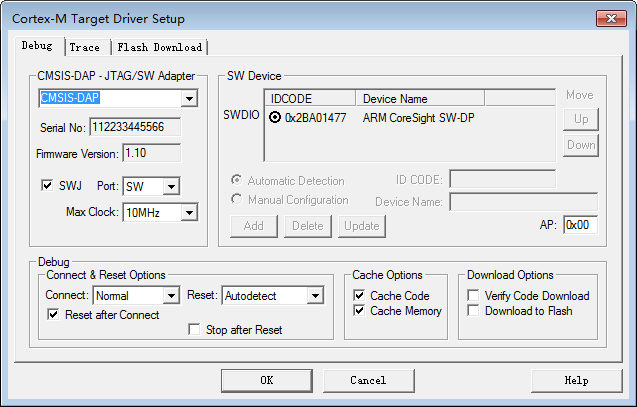Click the IDCODE column header
637x407 pixels.
310,99
